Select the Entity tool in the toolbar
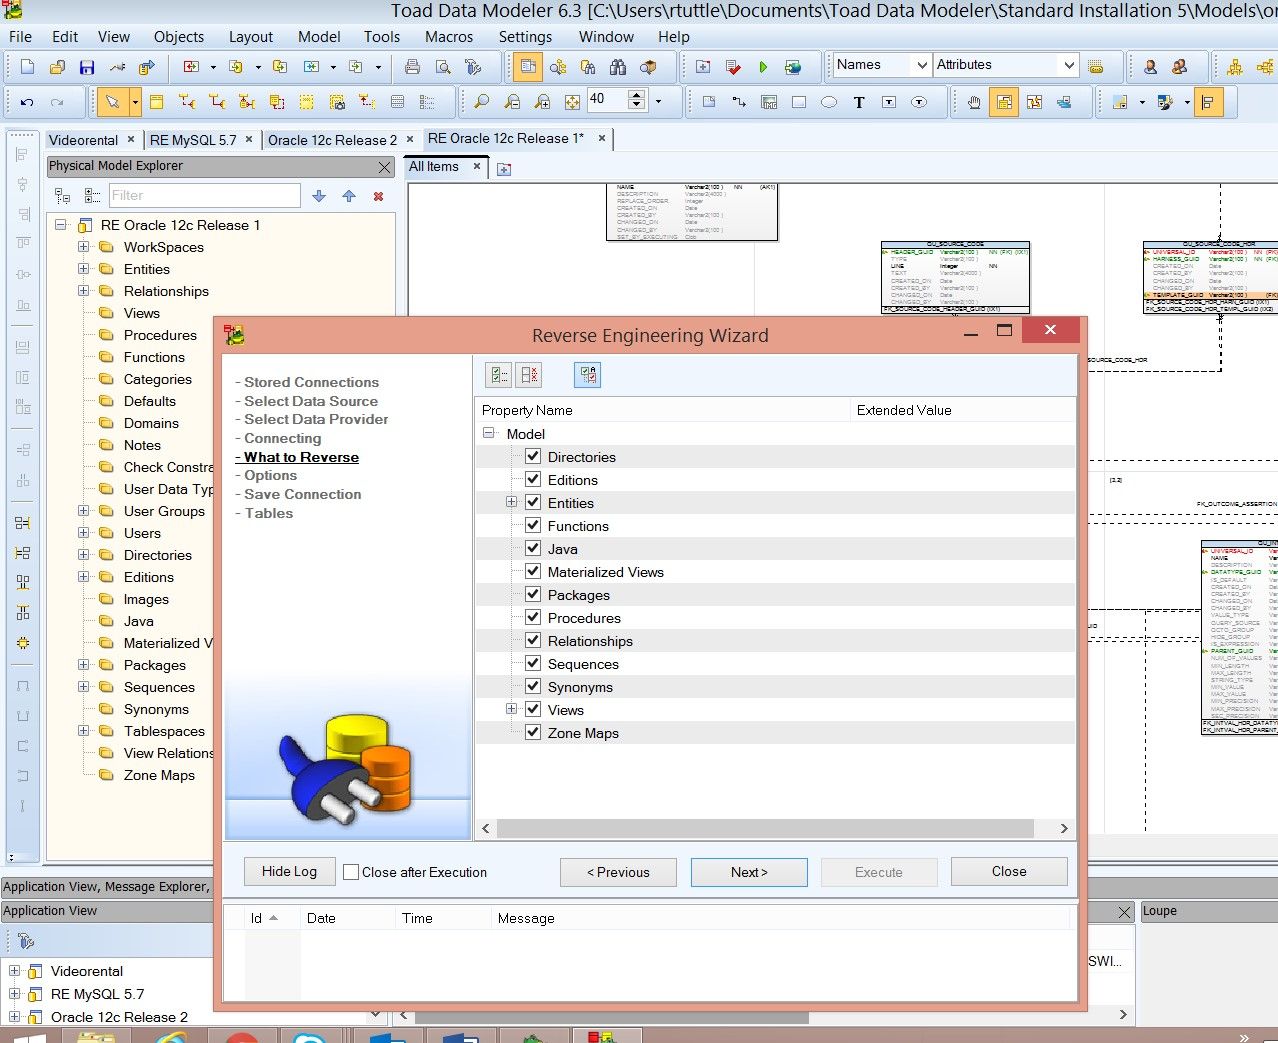 [157, 102]
